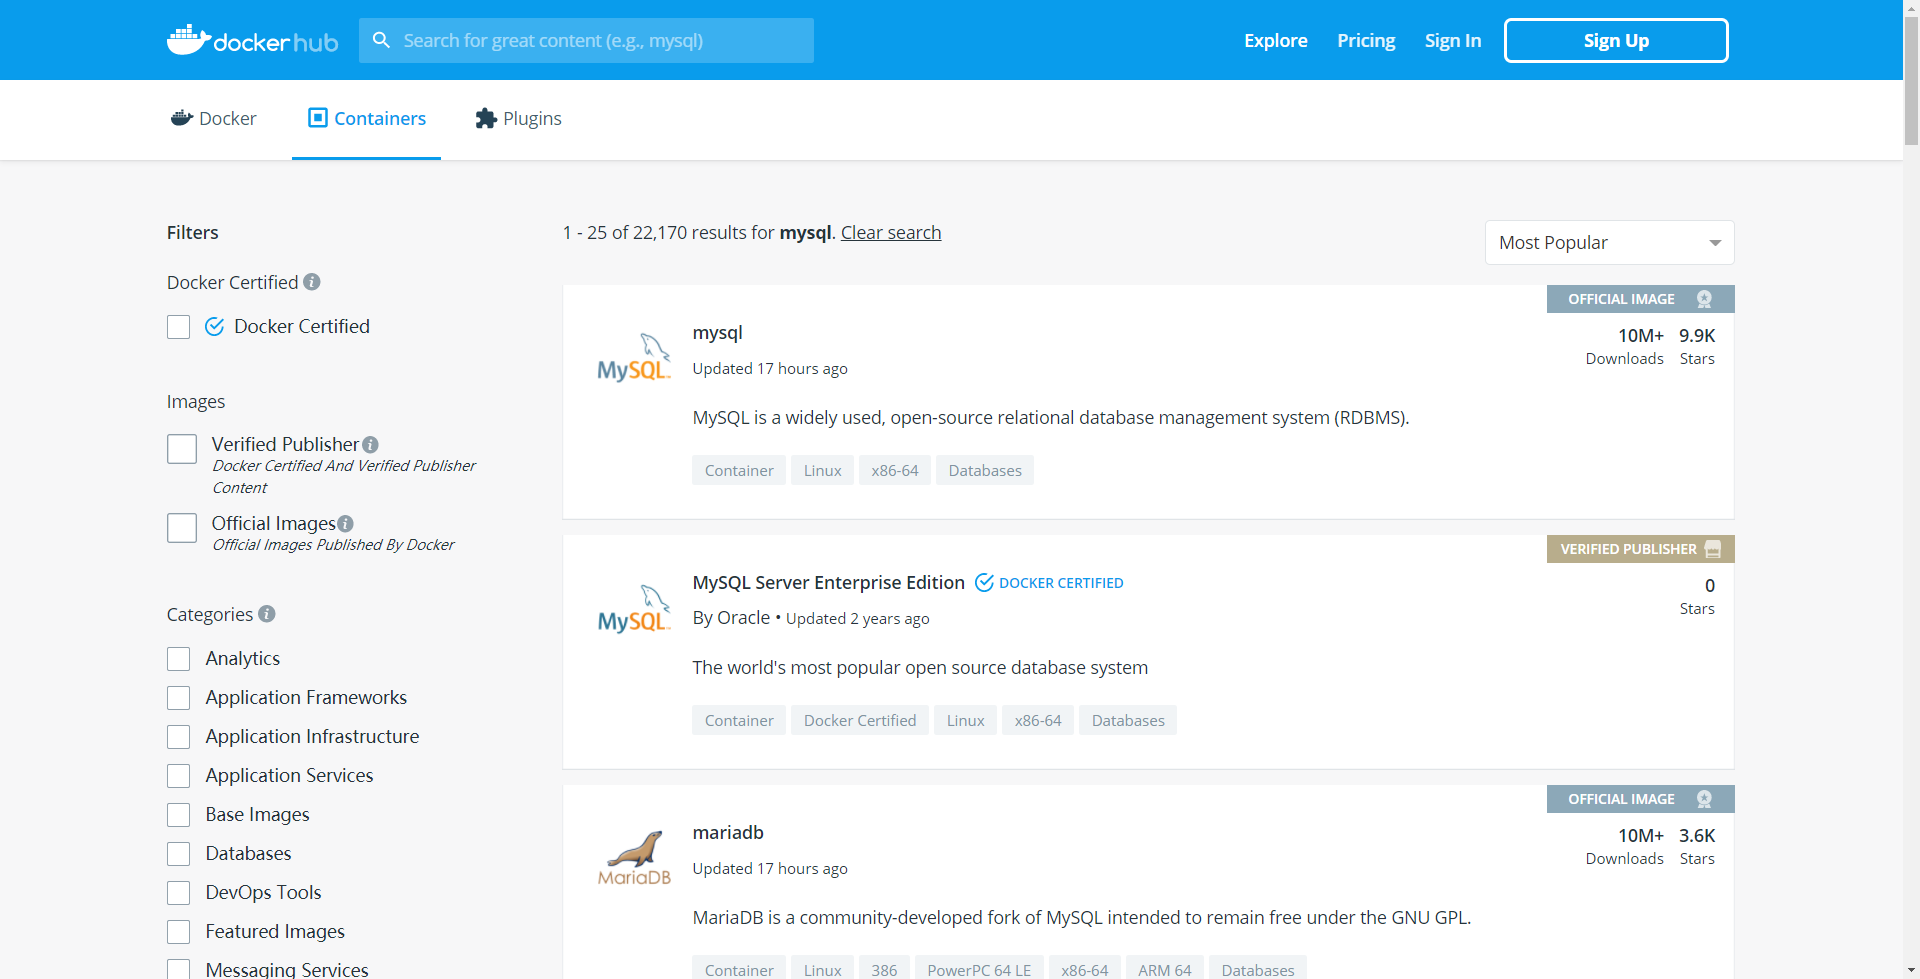Click Sign In in the header

click(x=1452, y=40)
